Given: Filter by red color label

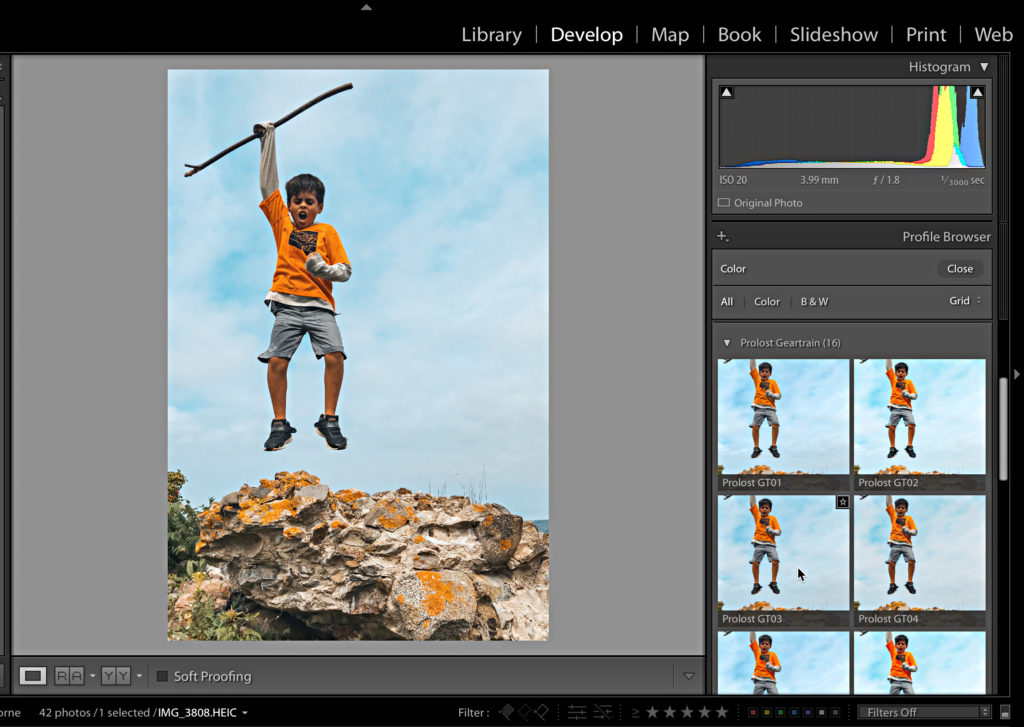Looking at the screenshot, I should click(x=755, y=713).
